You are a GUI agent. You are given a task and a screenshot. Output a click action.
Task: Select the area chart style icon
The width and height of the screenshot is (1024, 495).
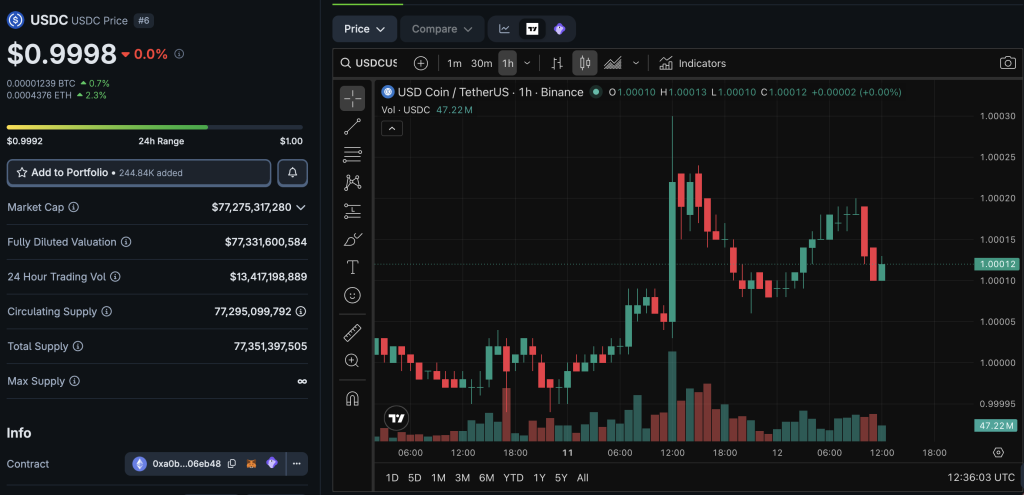tap(613, 63)
